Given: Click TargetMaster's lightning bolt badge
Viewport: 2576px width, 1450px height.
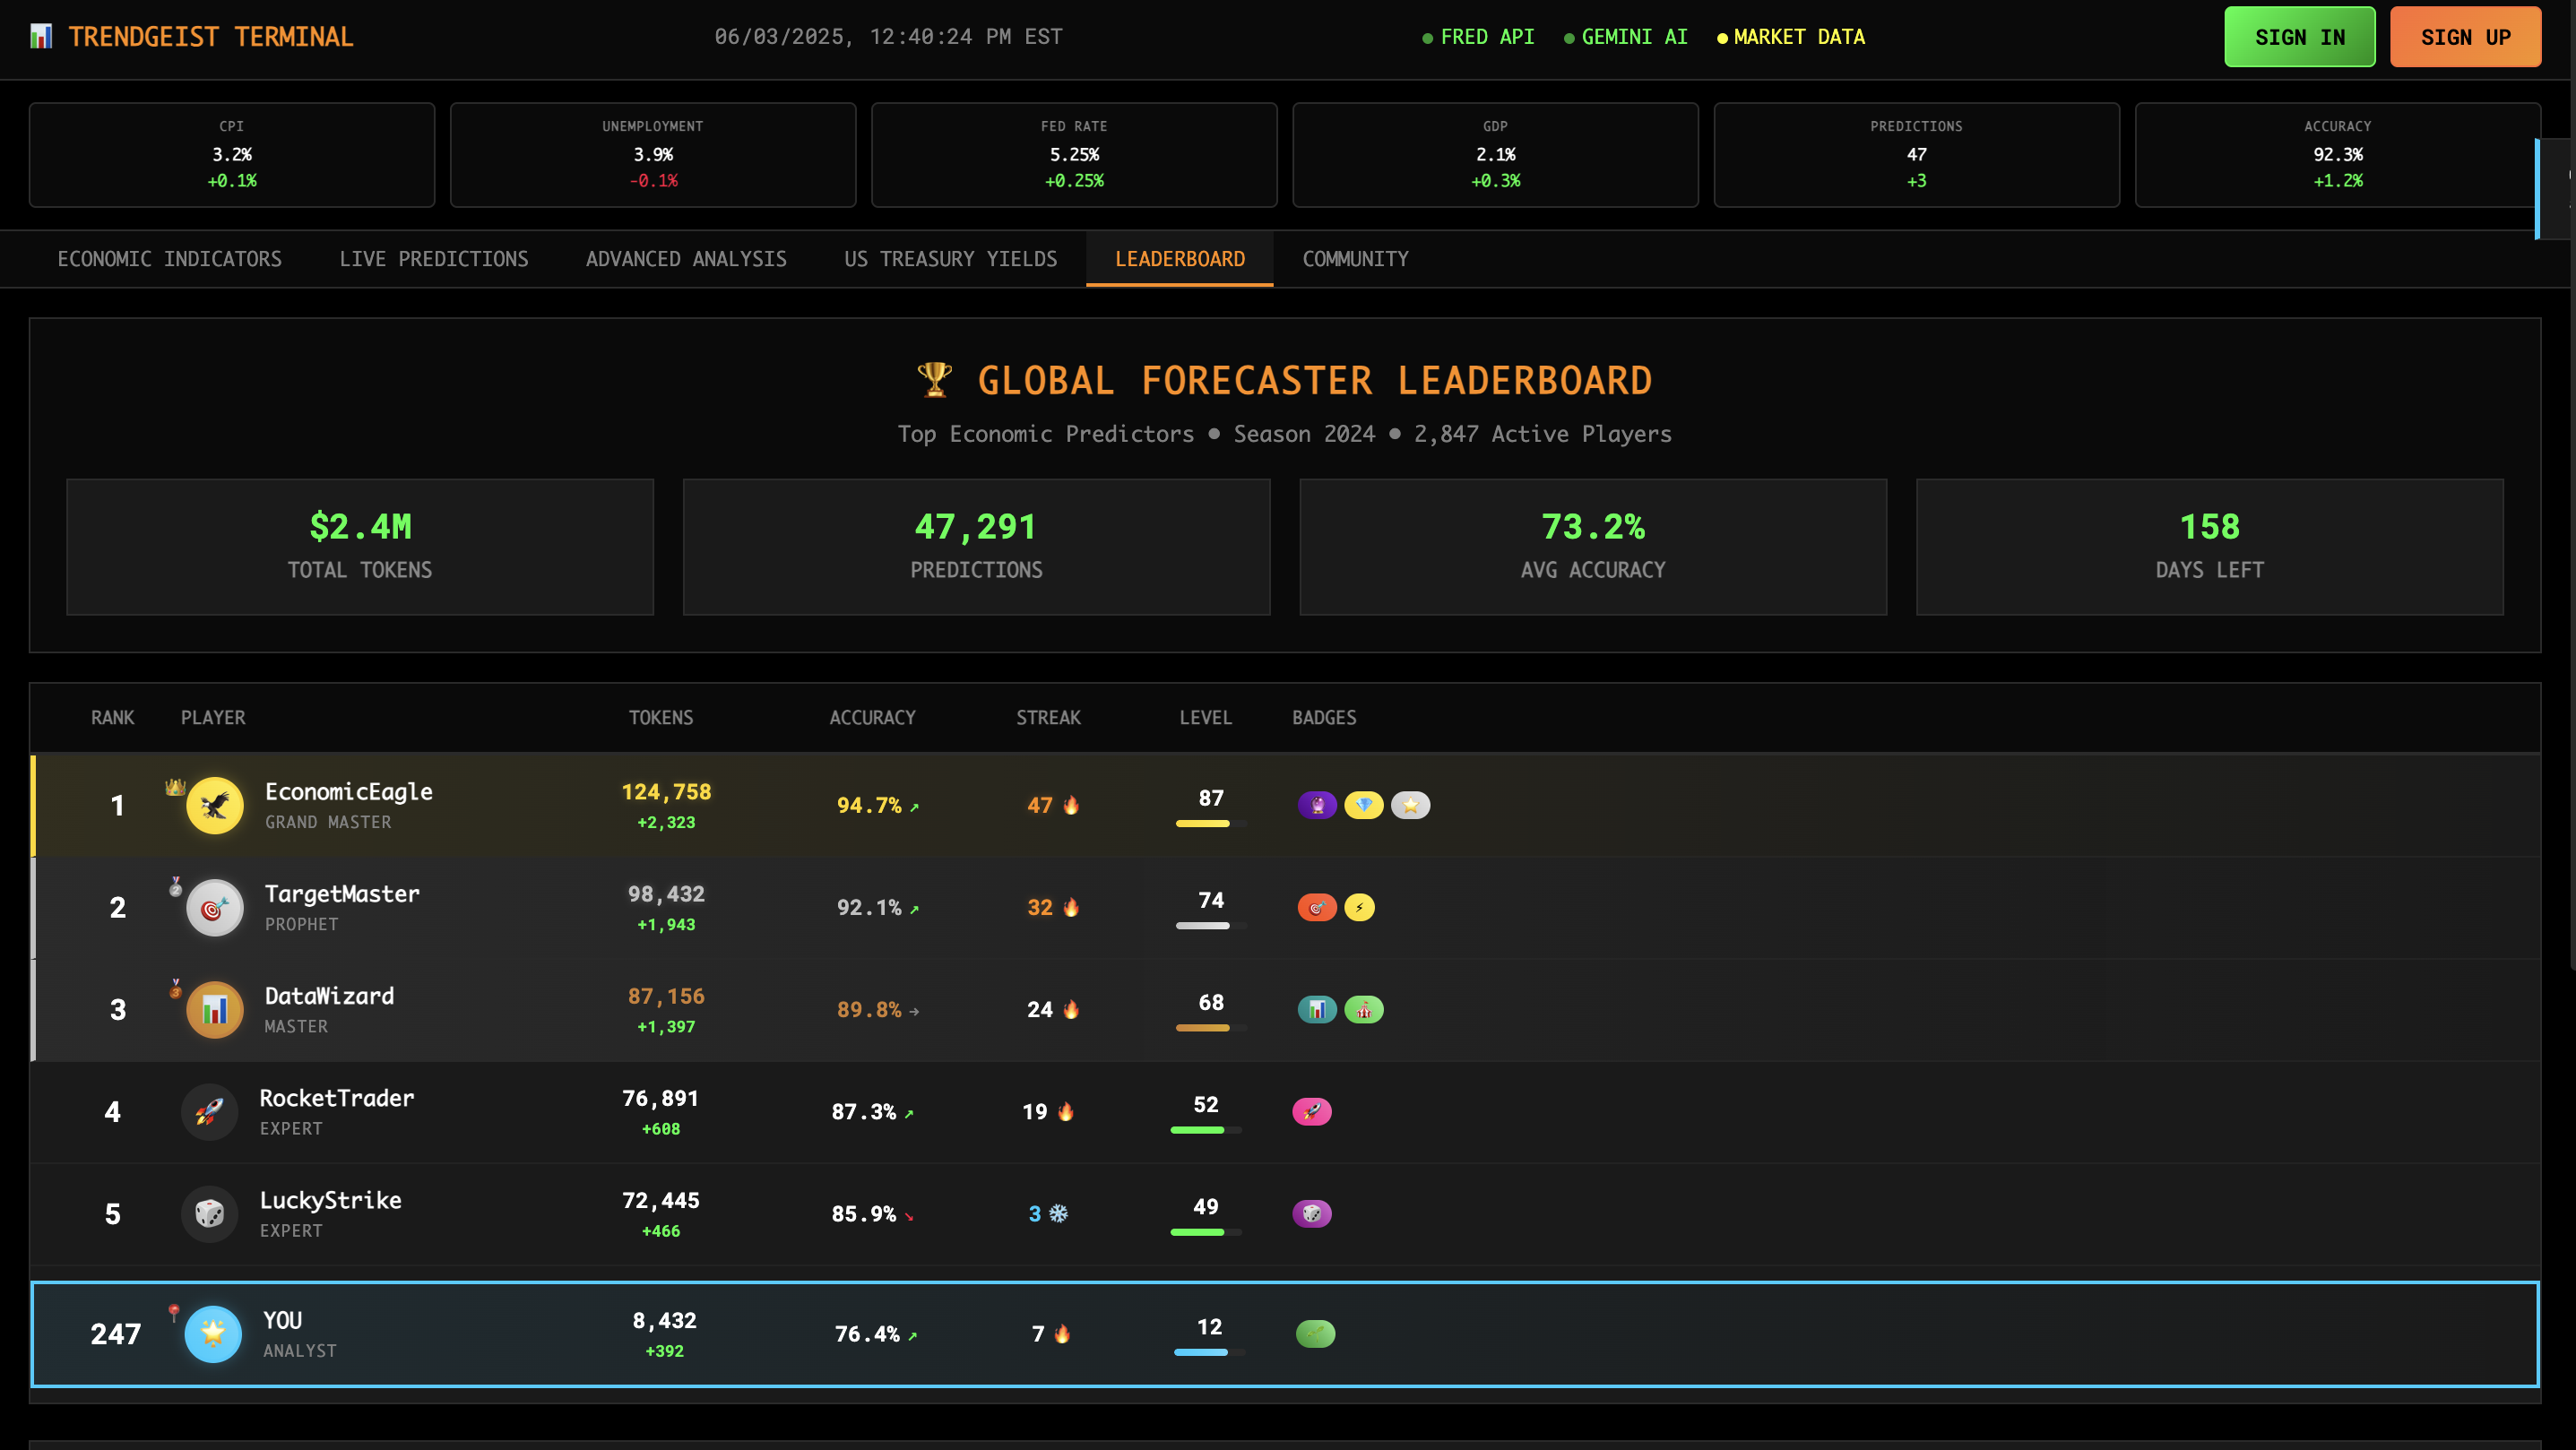Looking at the screenshot, I should click(1359, 907).
